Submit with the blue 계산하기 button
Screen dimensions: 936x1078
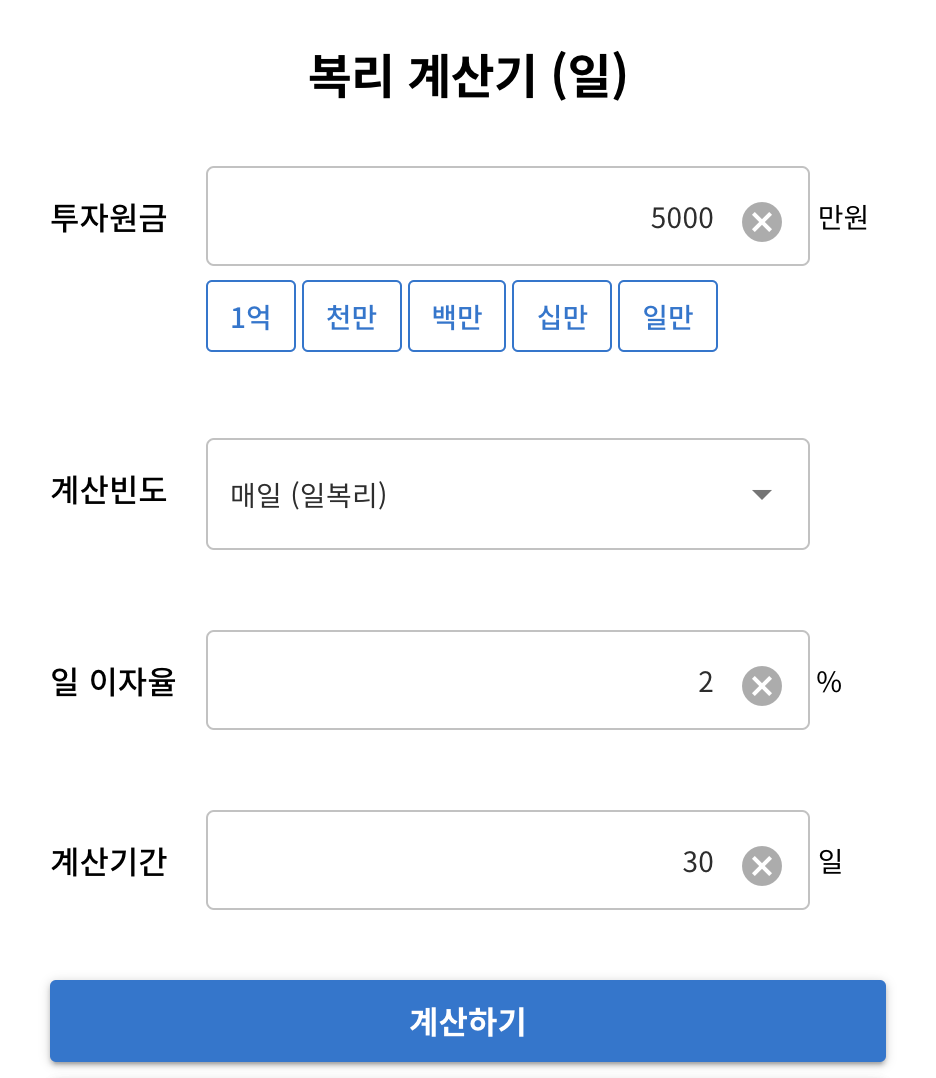click(x=468, y=1021)
